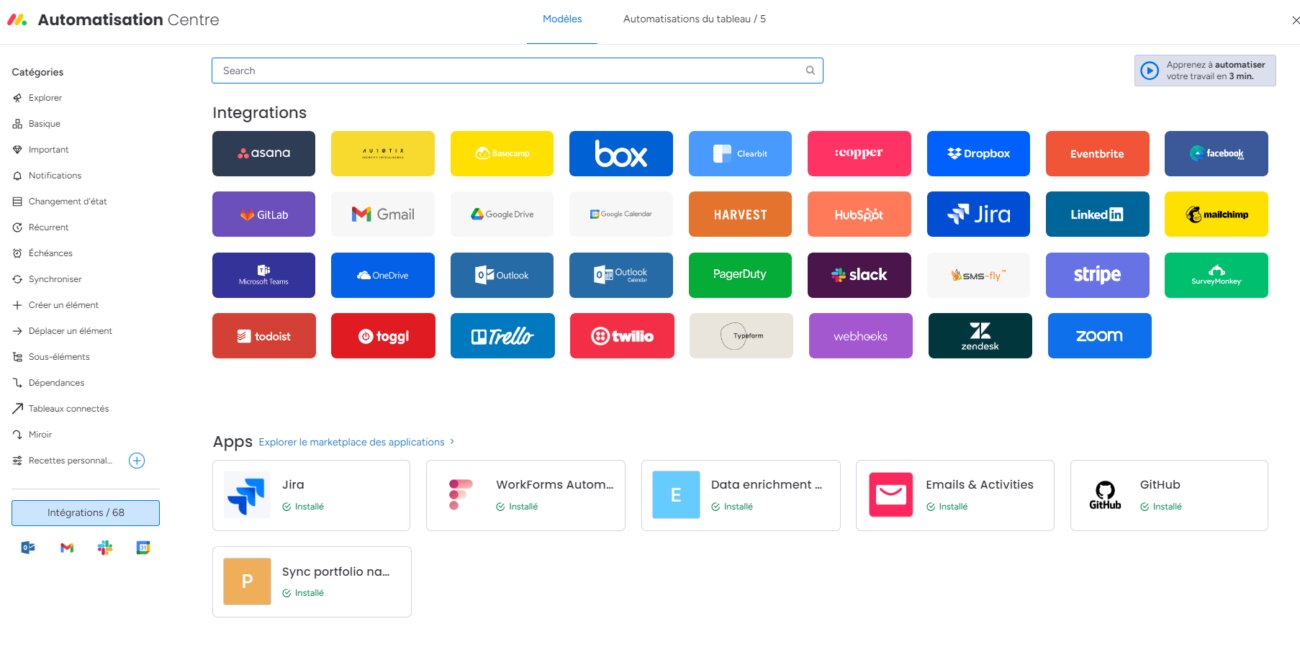Open the Slack integration tile
Image resolution: width=1300 pixels, height=652 pixels.
(859, 275)
